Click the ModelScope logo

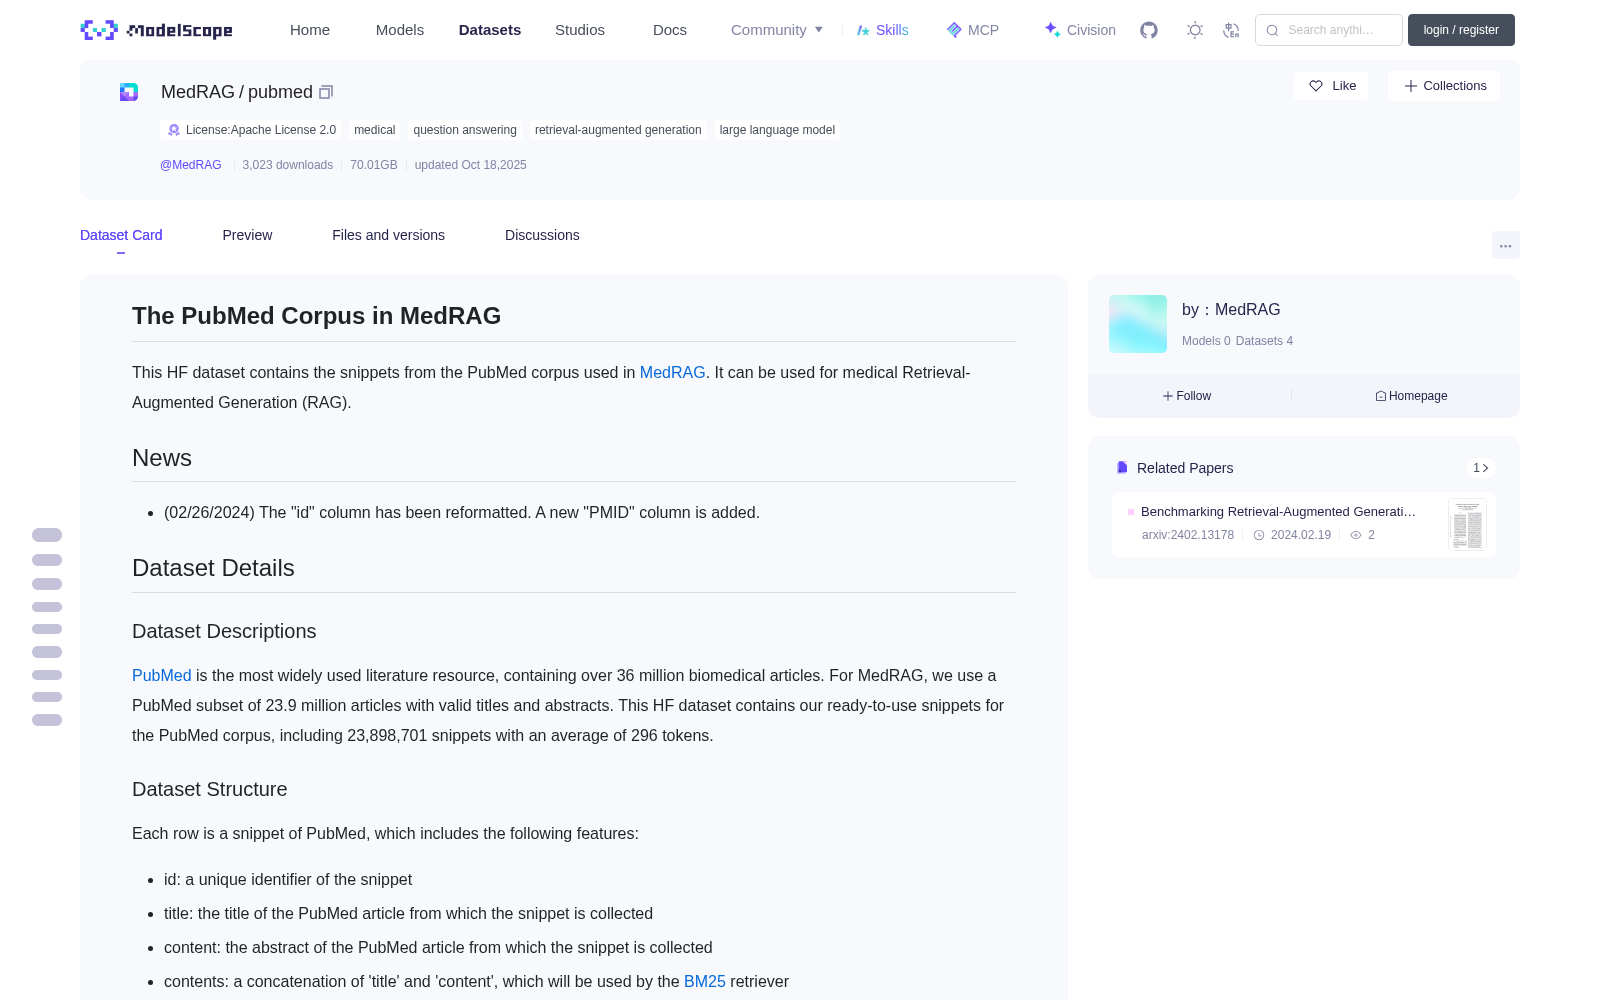click(156, 30)
